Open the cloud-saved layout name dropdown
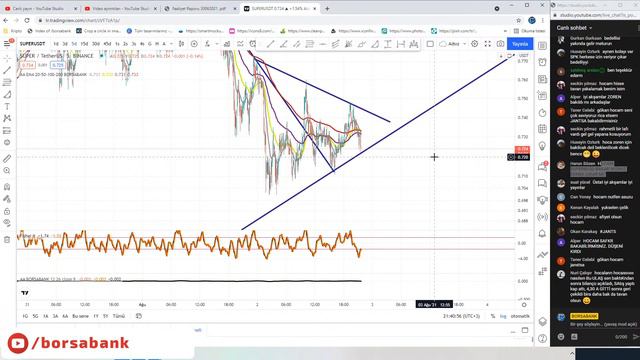 (453, 44)
